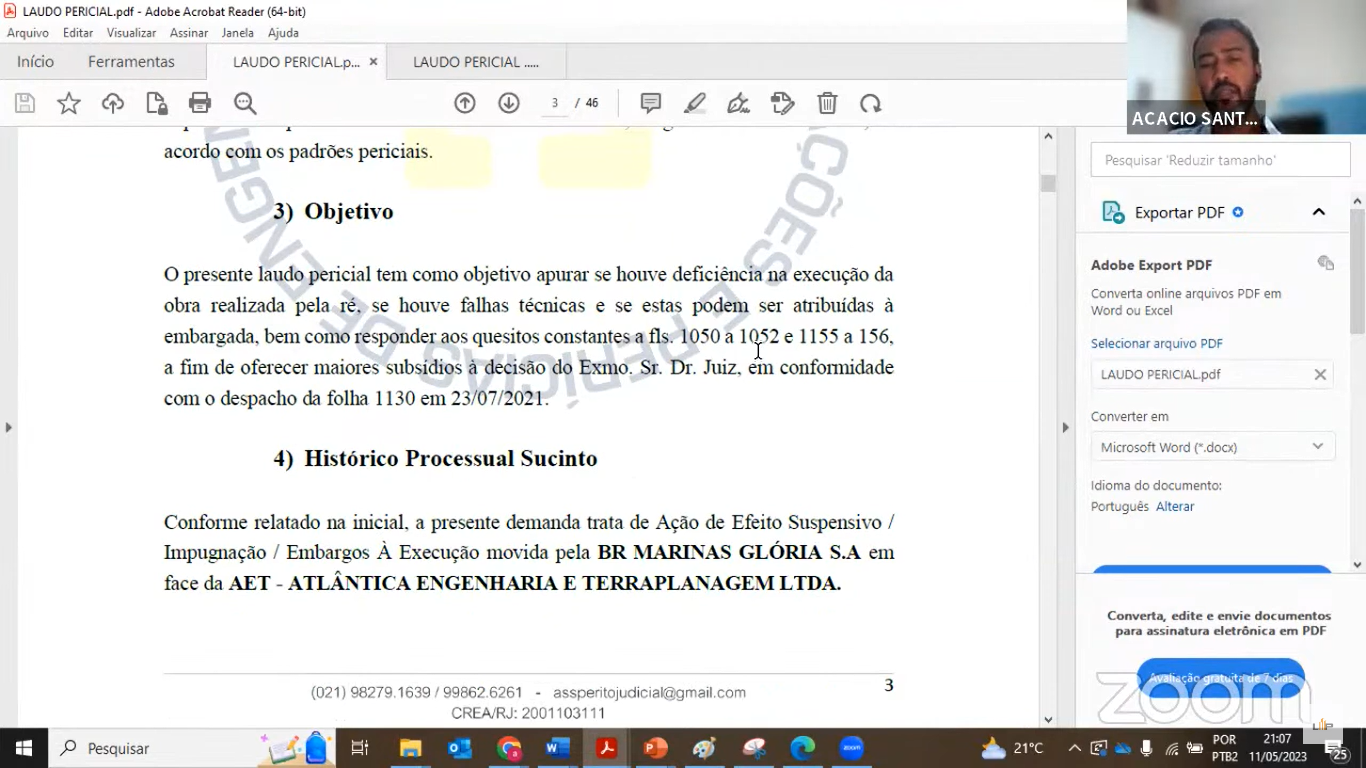Click the delete trash icon in toolbar
This screenshot has width=1366, height=768.
827,103
